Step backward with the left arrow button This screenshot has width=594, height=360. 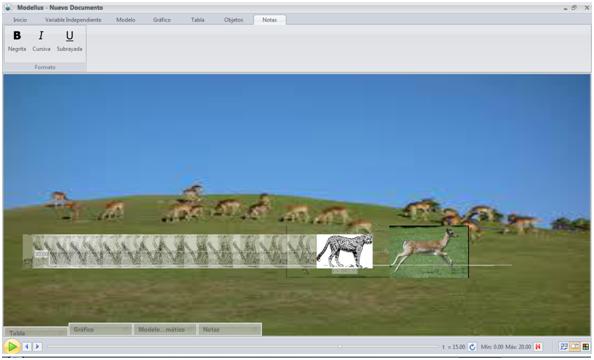(x=27, y=346)
